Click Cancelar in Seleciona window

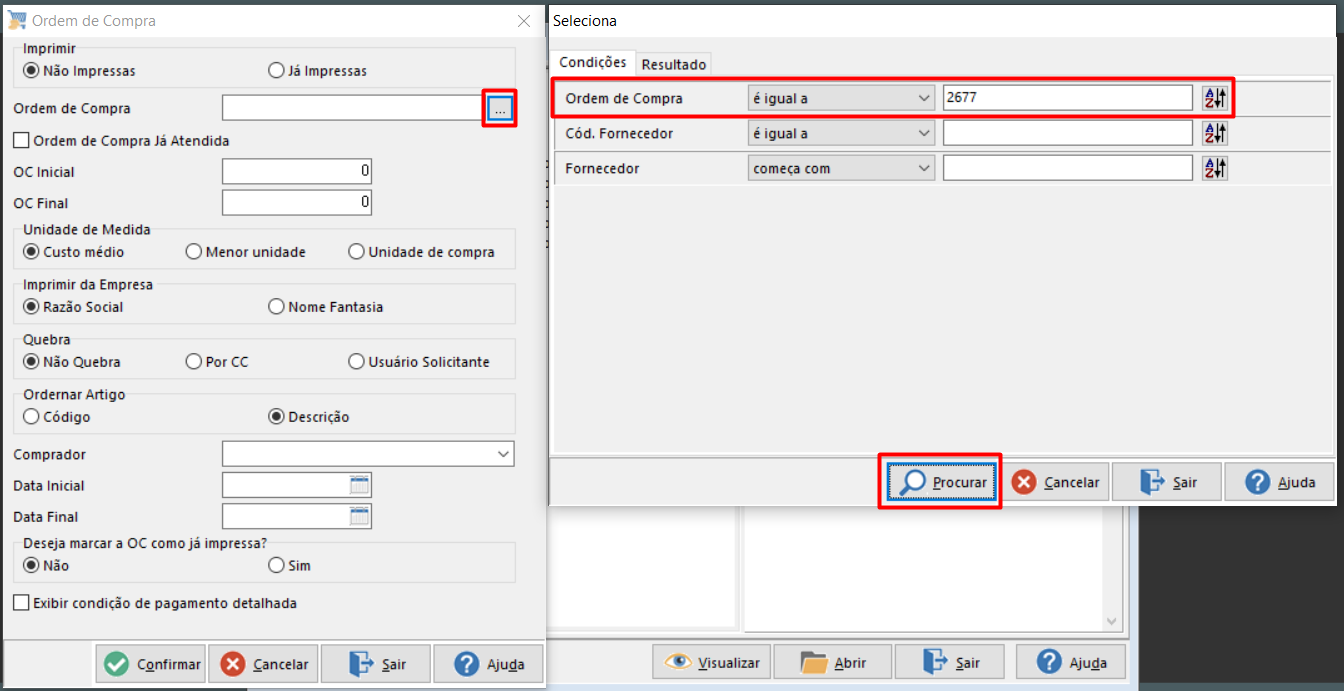(x=1056, y=482)
